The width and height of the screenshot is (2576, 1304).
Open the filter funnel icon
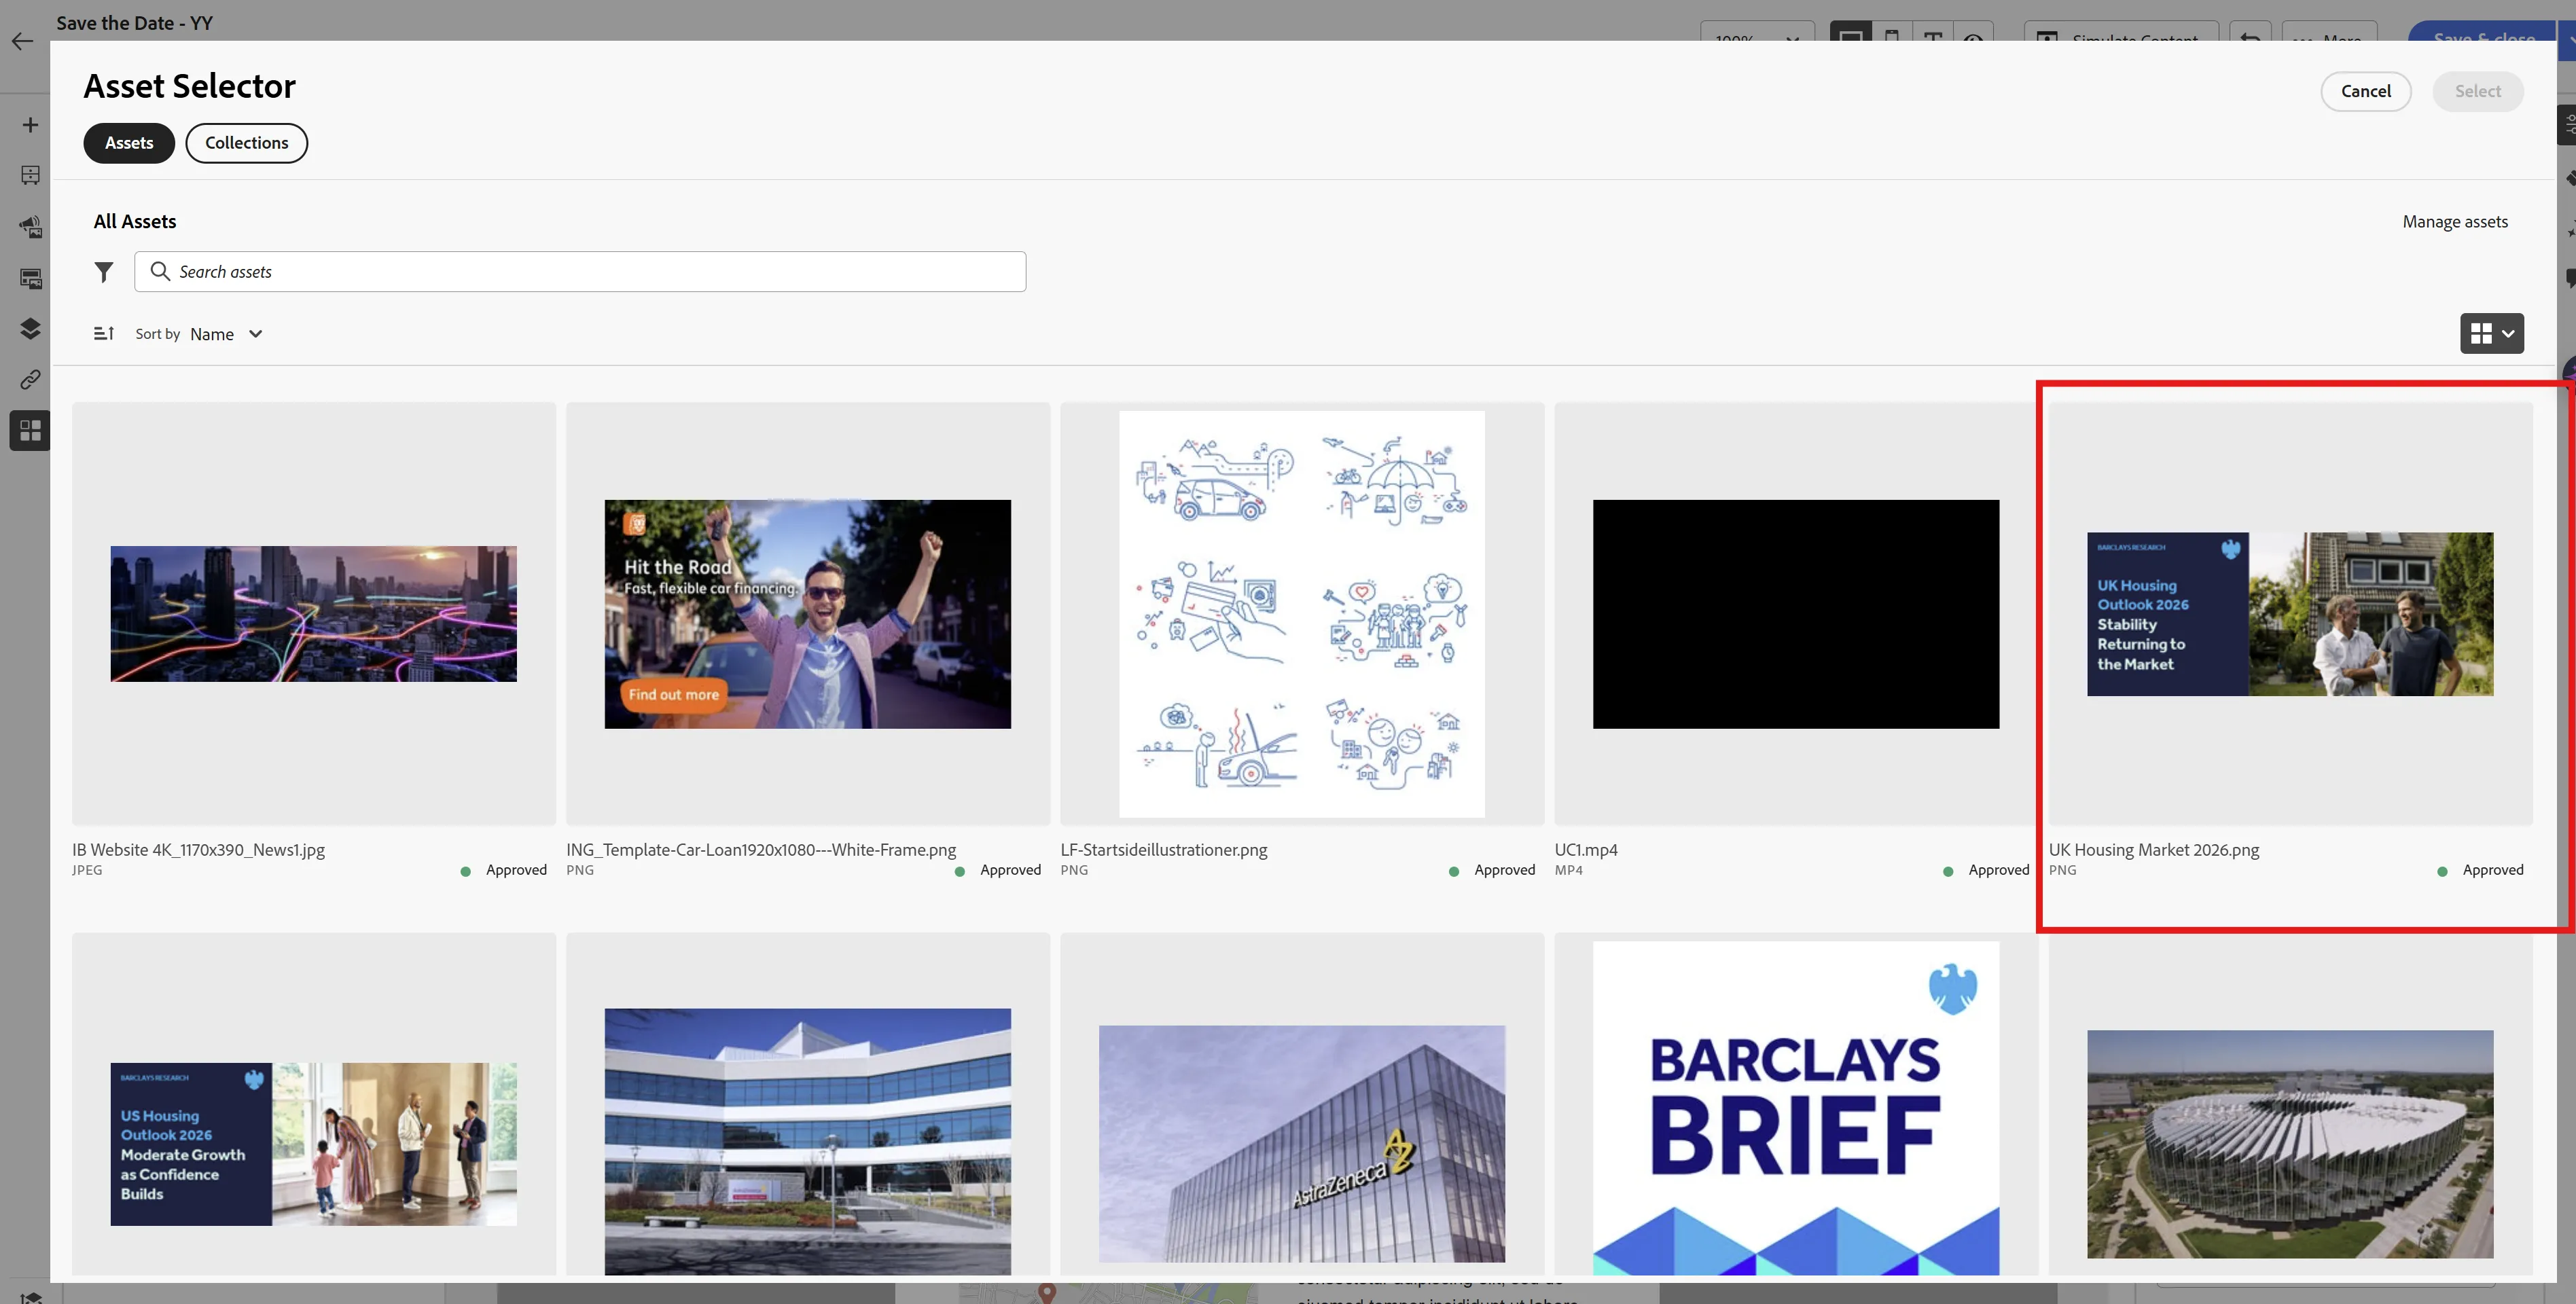(x=104, y=272)
